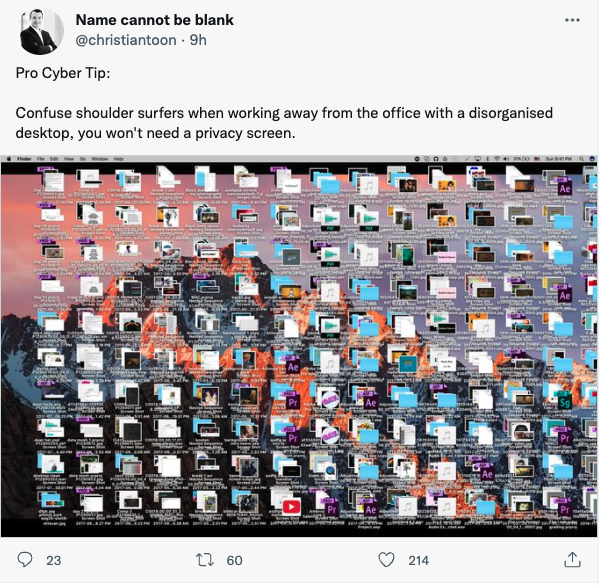Open the 'Name cannot be blank' display name
The height and width of the screenshot is (585, 600).
(155, 20)
